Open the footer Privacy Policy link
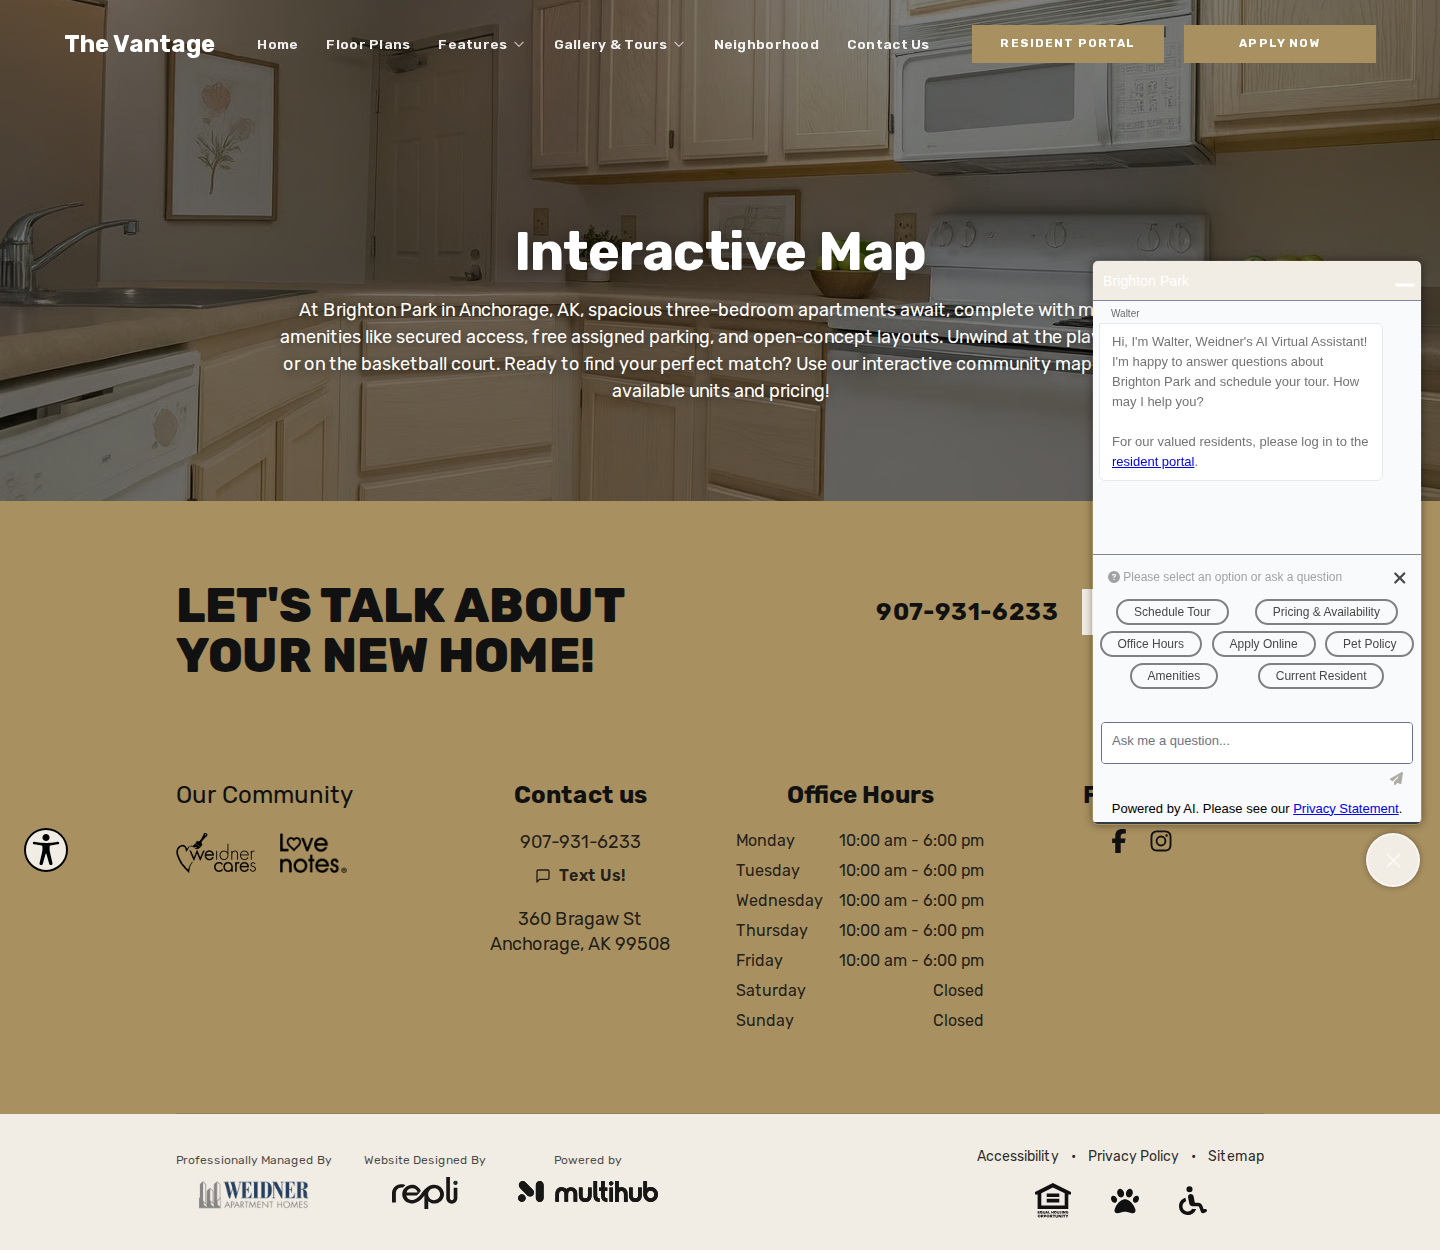 click(x=1133, y=1156)
